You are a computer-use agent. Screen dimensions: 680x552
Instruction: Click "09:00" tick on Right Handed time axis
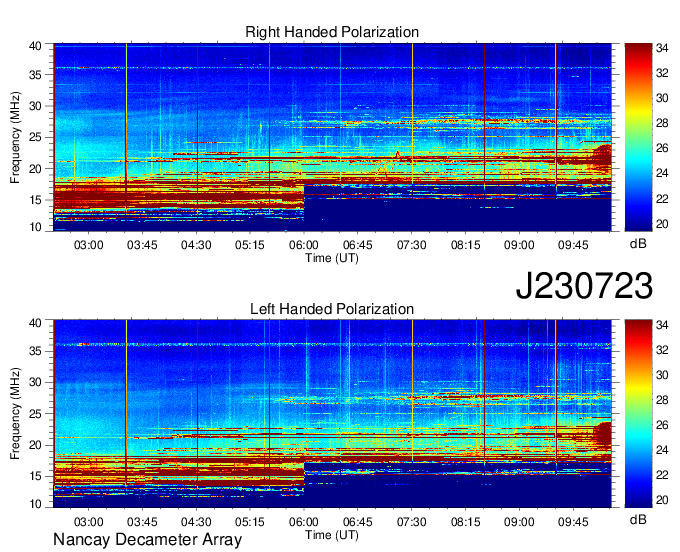click(519, 245)
